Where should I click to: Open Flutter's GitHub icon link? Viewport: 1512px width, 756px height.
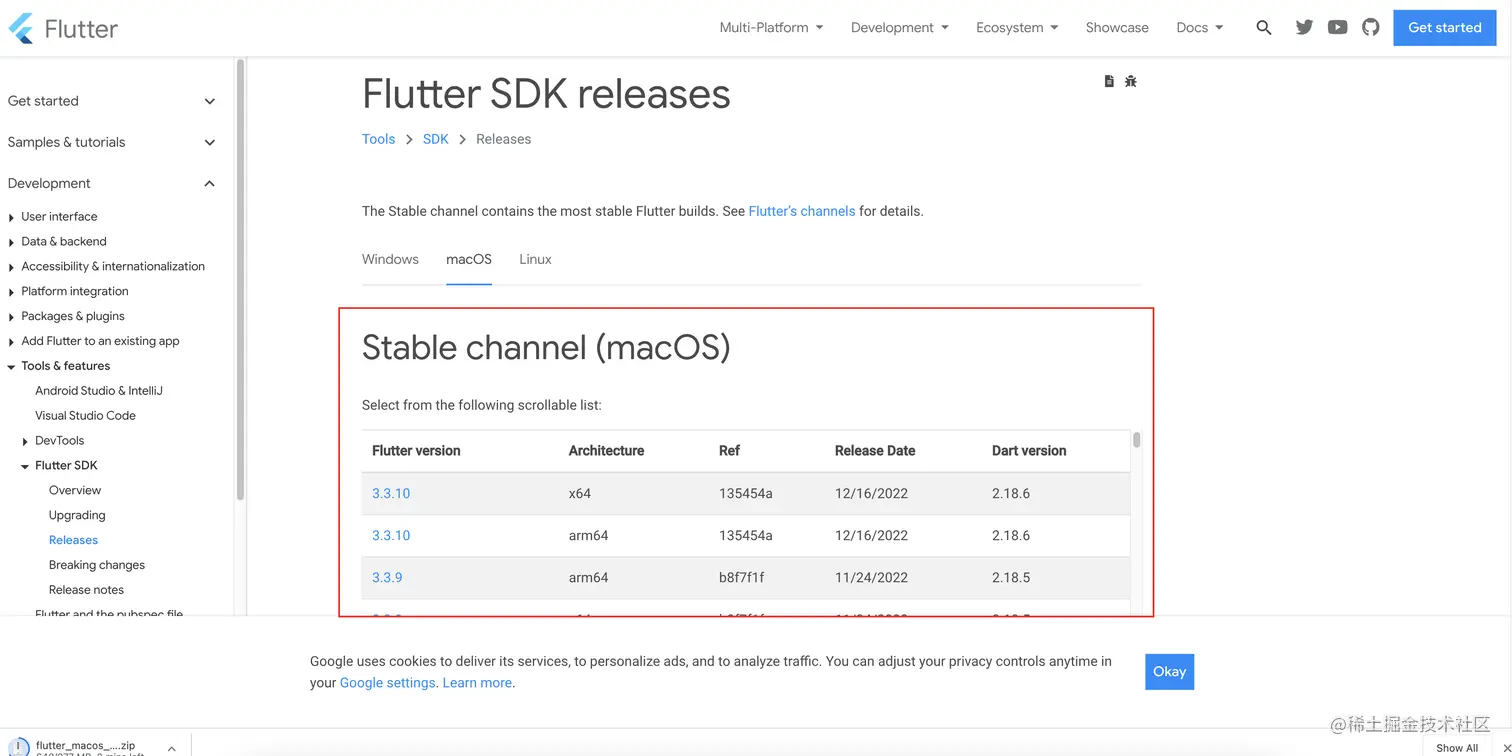click(1371, 28)
